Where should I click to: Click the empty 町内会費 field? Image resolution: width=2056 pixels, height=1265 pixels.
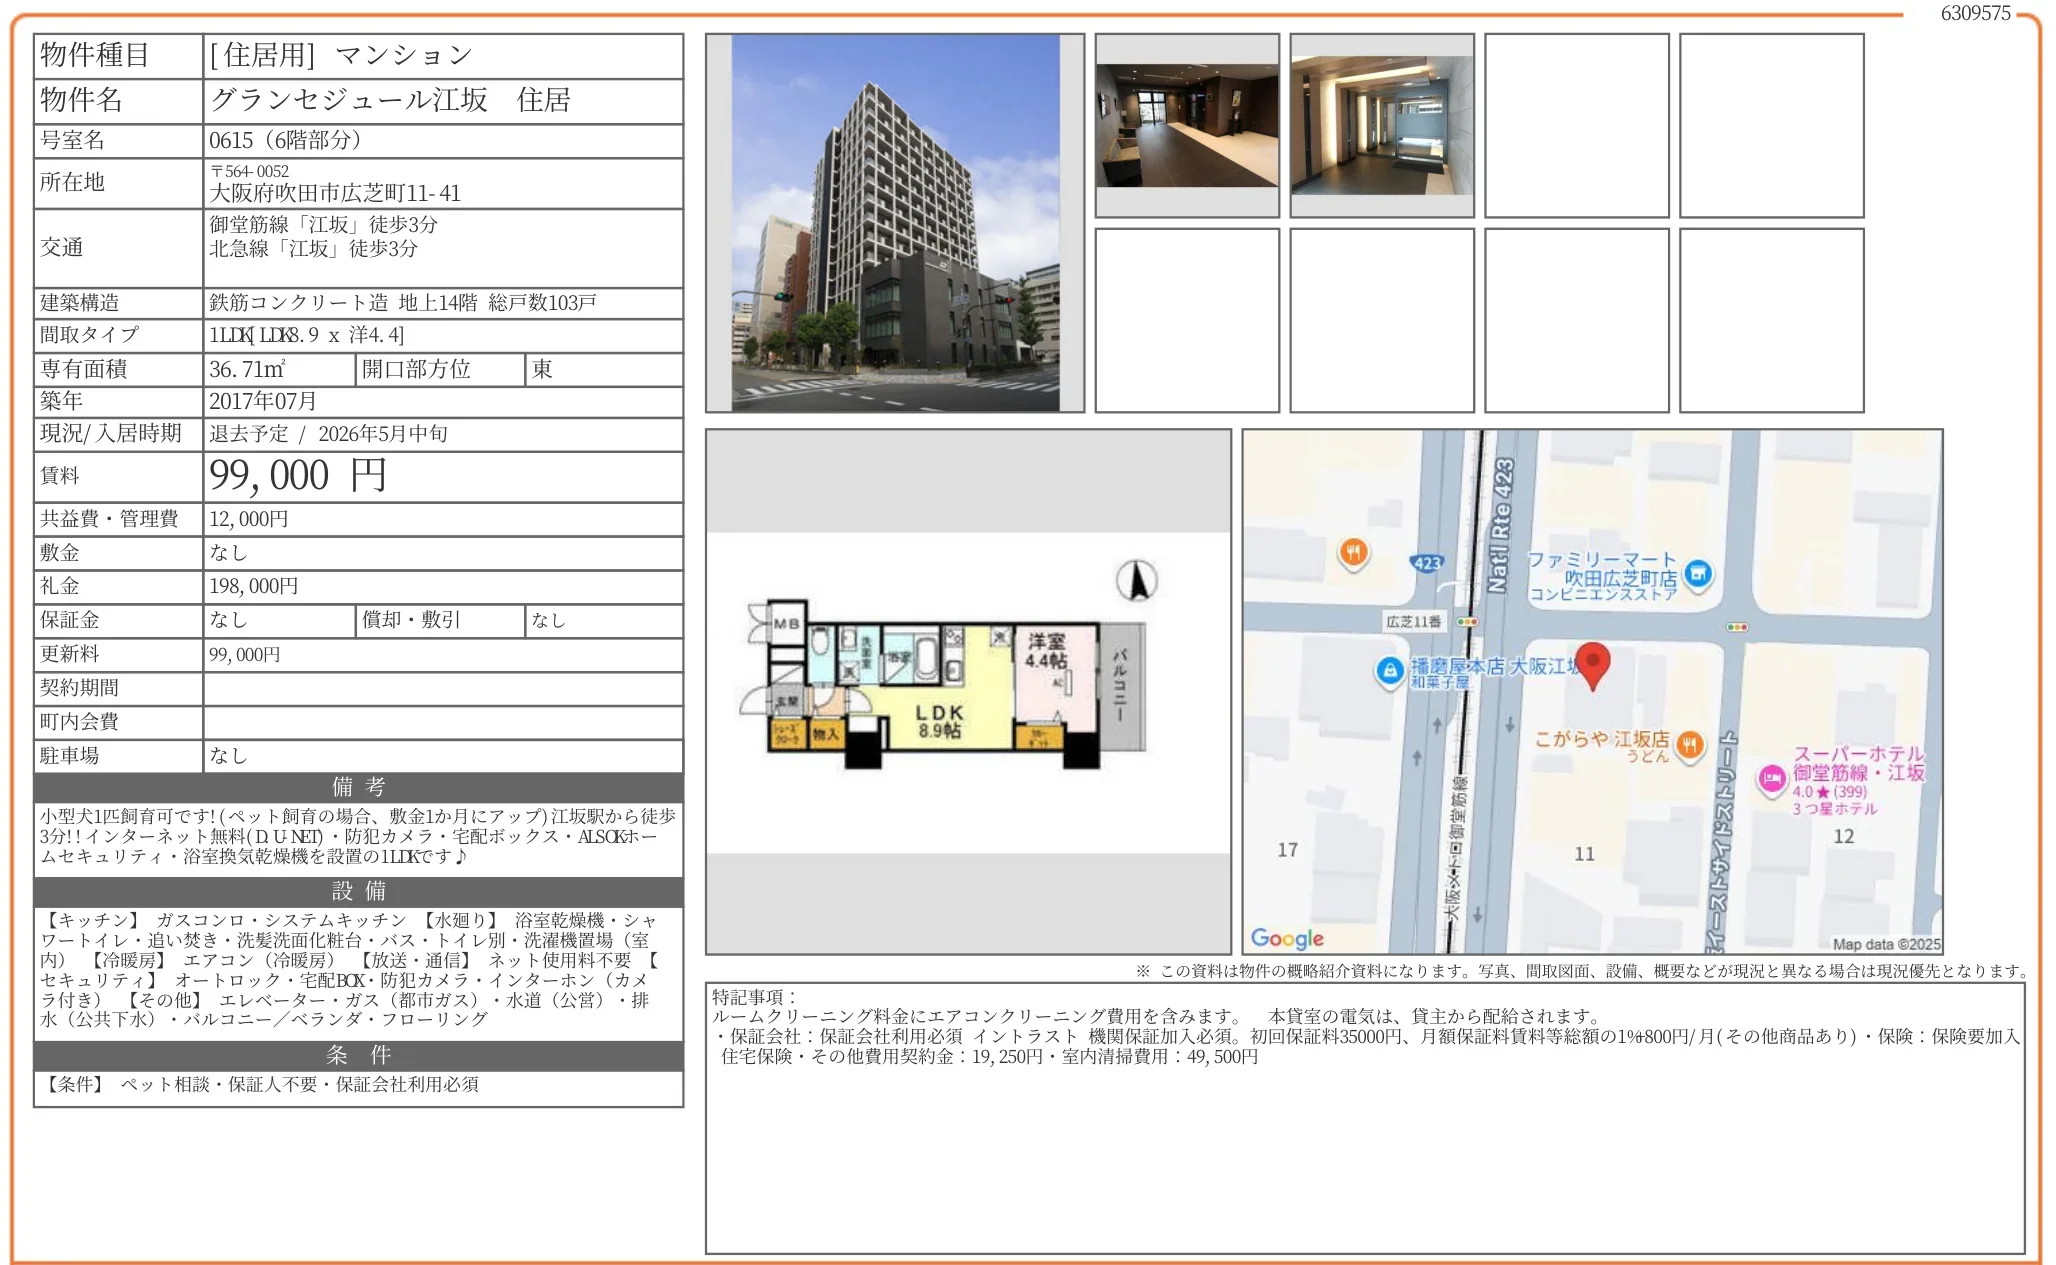pyautogui.click(x=443, y=722)
